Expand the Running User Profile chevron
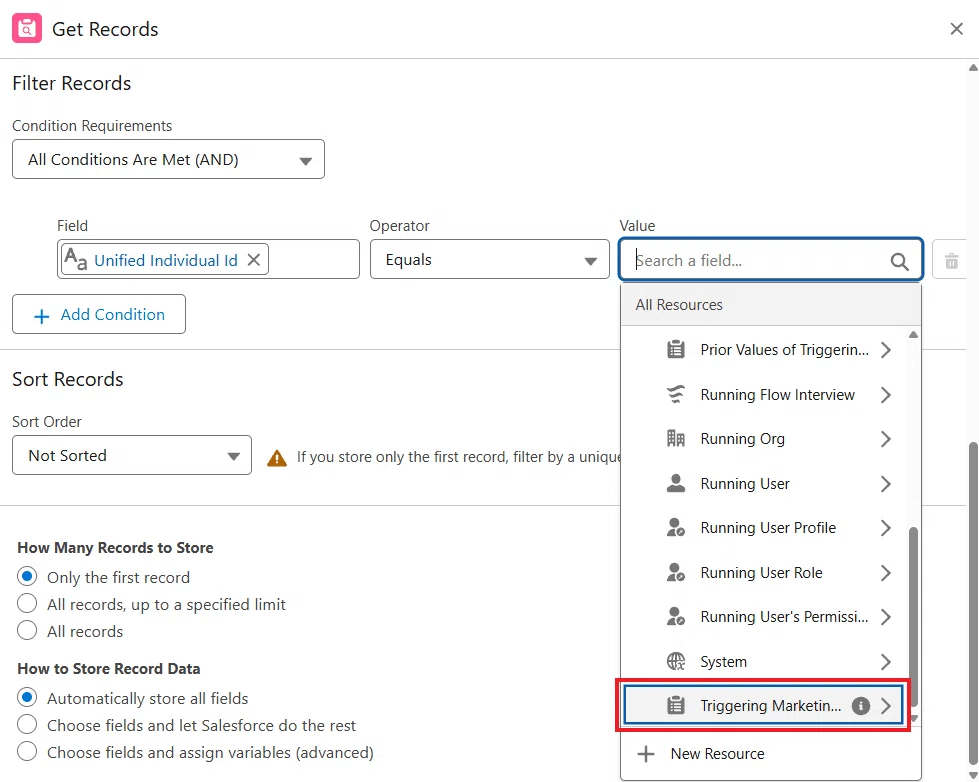 (885, 528)
